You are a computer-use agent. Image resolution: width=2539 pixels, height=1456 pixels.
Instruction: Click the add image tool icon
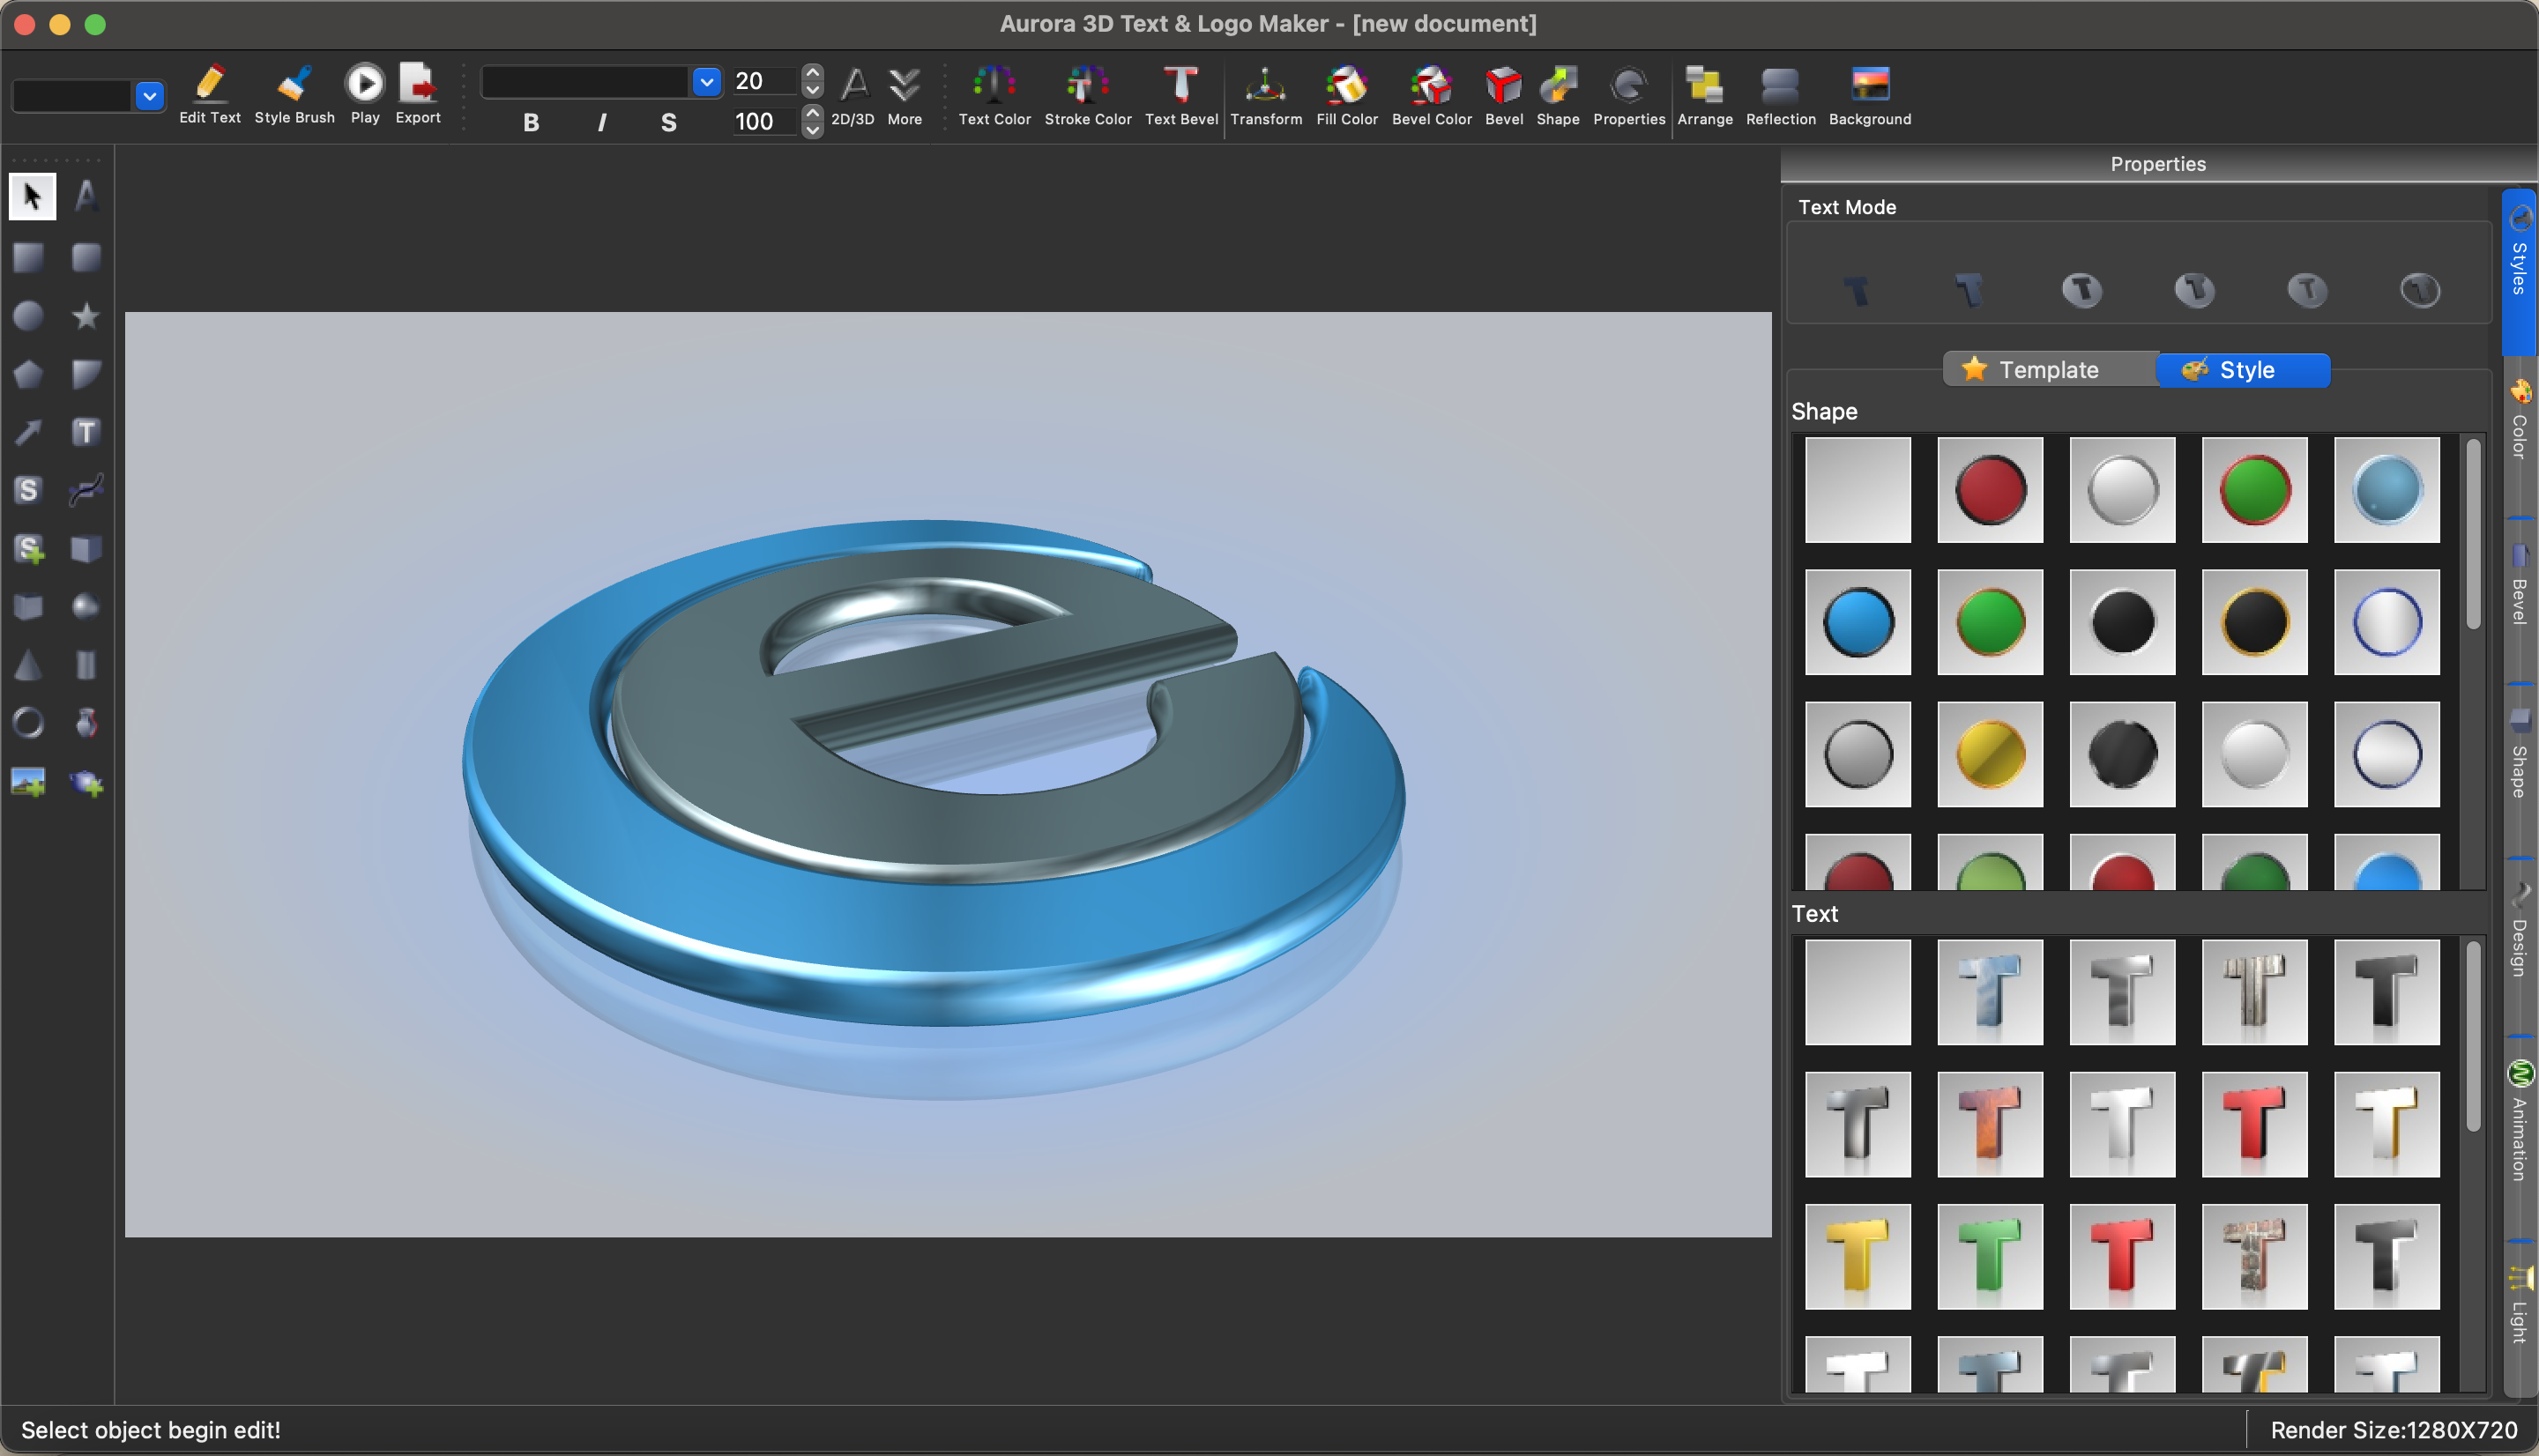28,782
